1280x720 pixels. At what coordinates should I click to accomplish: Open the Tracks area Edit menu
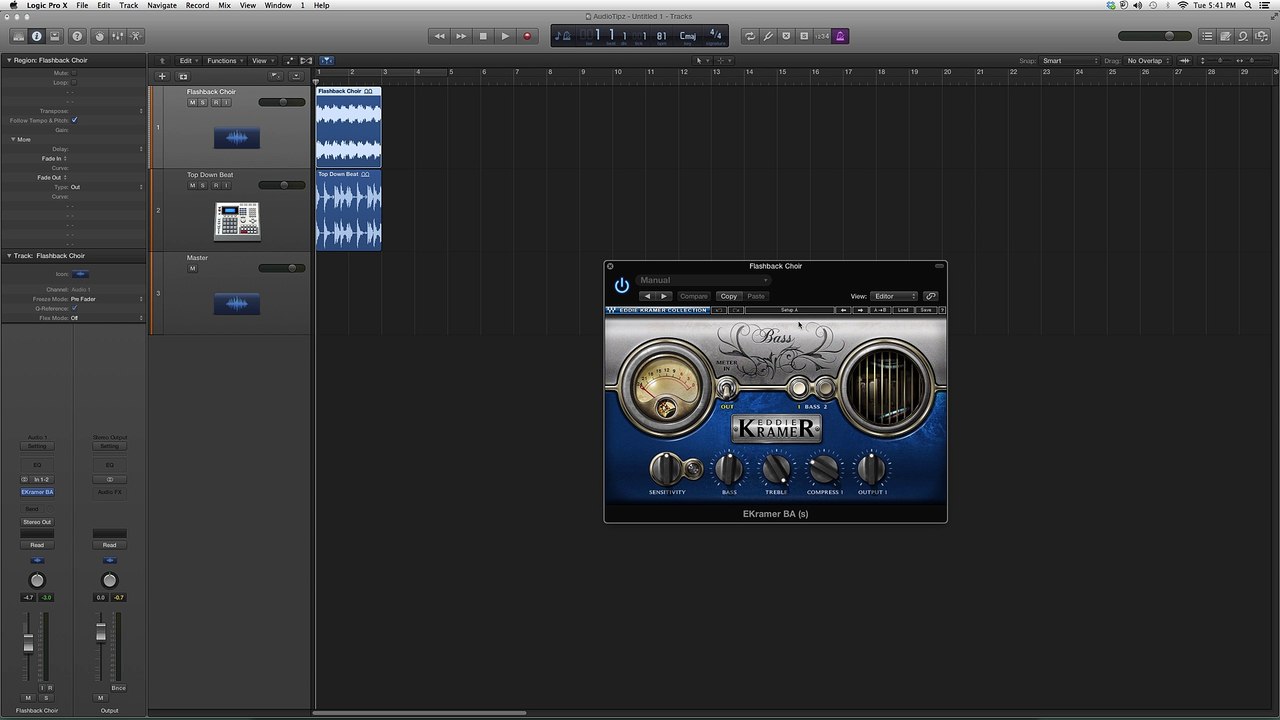(188, 61)
